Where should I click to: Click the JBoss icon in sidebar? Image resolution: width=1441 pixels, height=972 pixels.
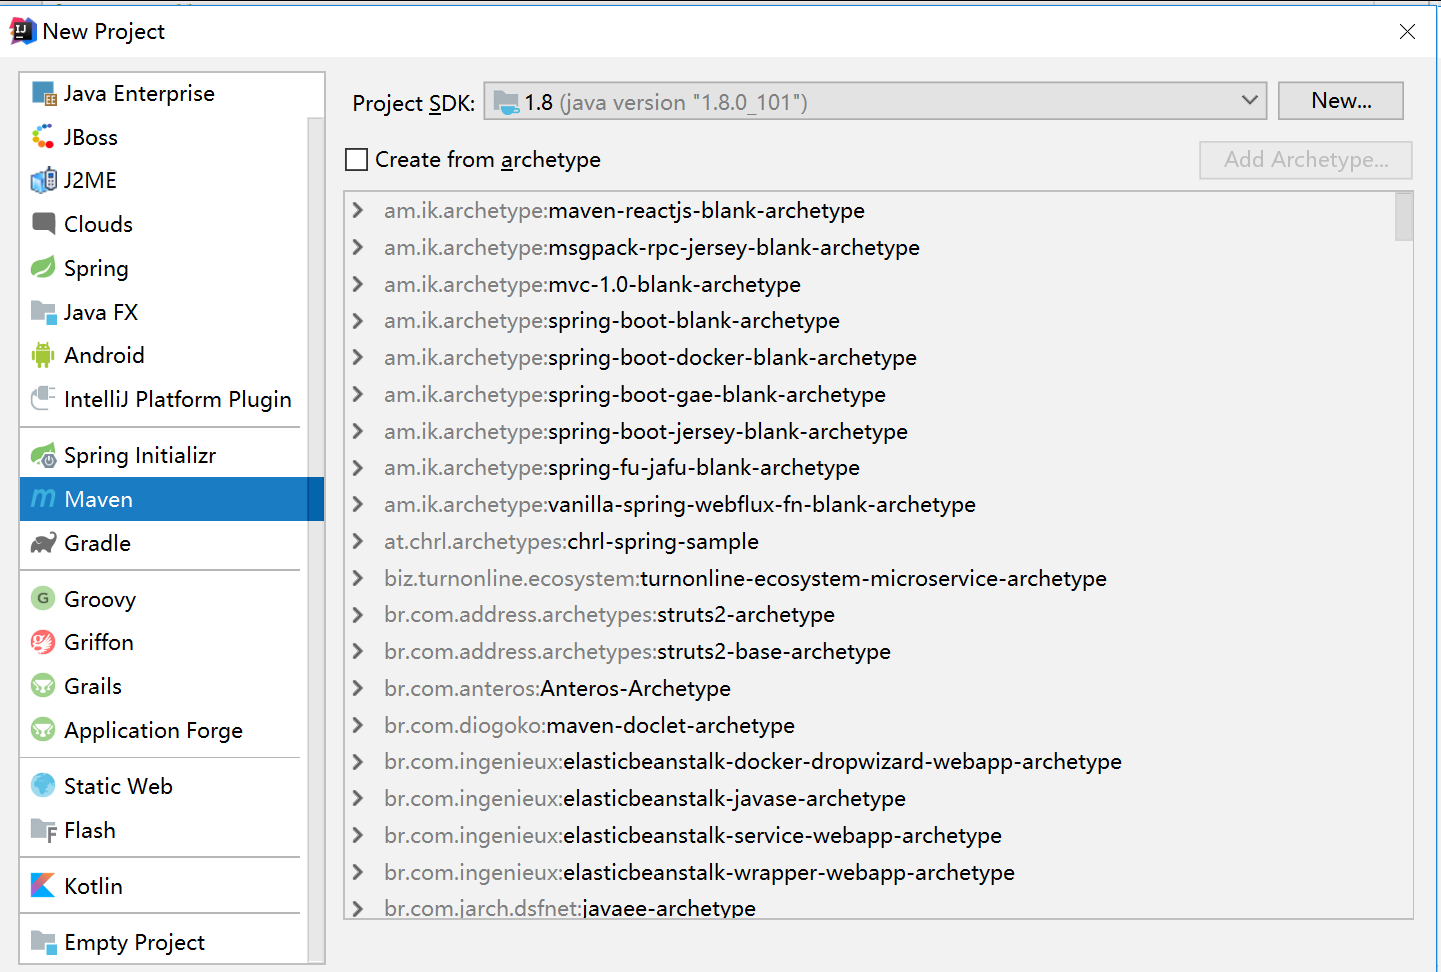44,137
